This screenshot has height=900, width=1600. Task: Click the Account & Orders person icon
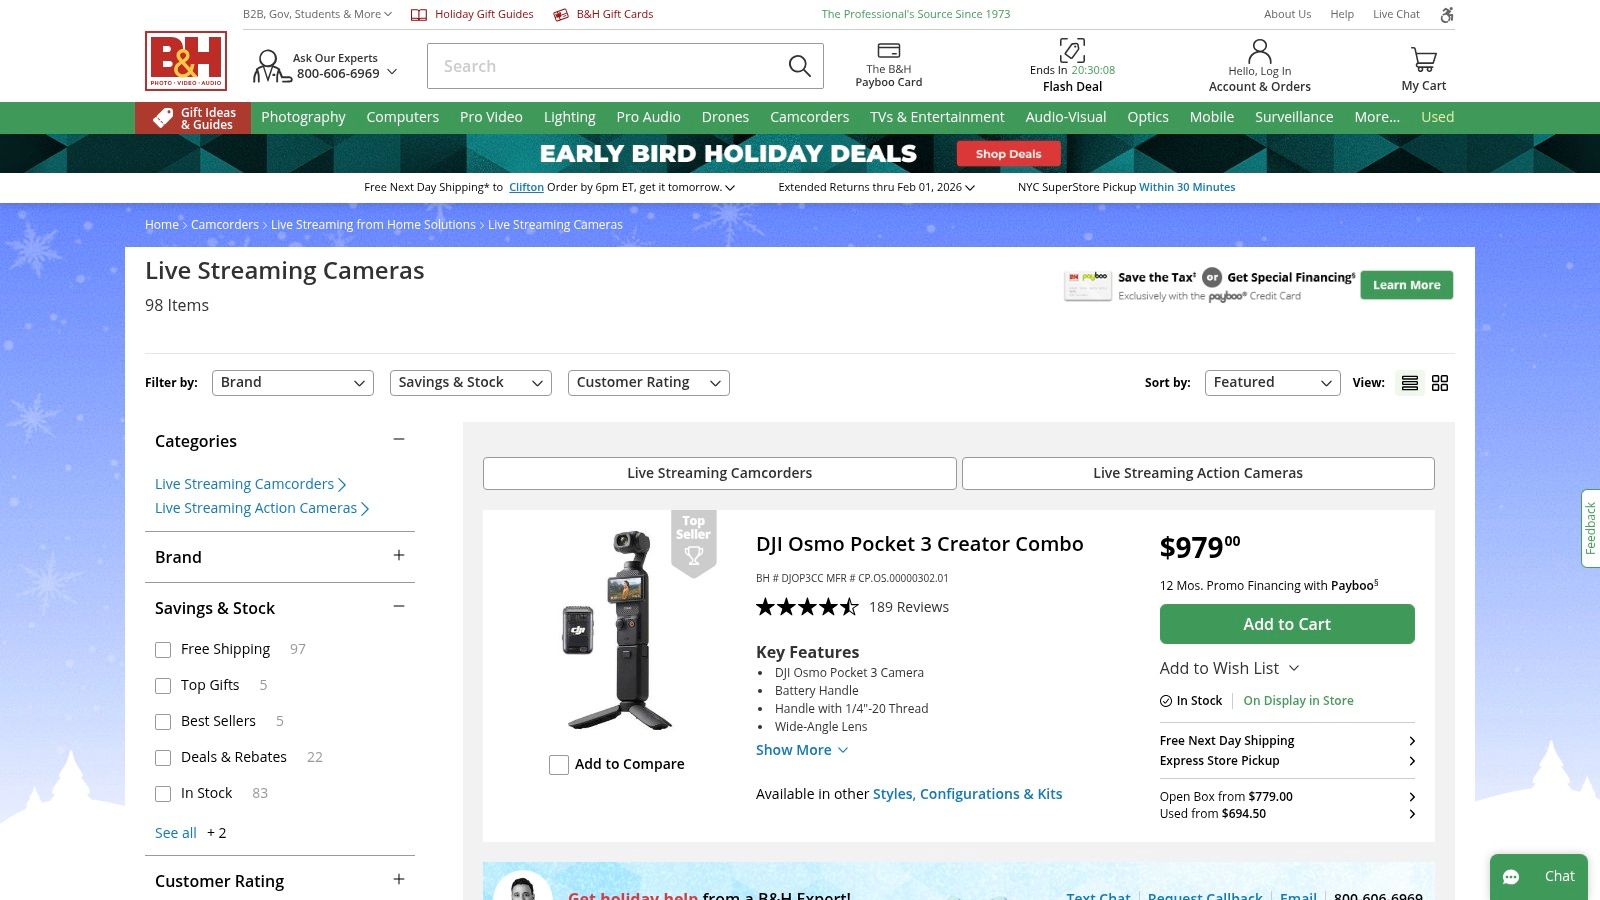tap(1259, 51)
